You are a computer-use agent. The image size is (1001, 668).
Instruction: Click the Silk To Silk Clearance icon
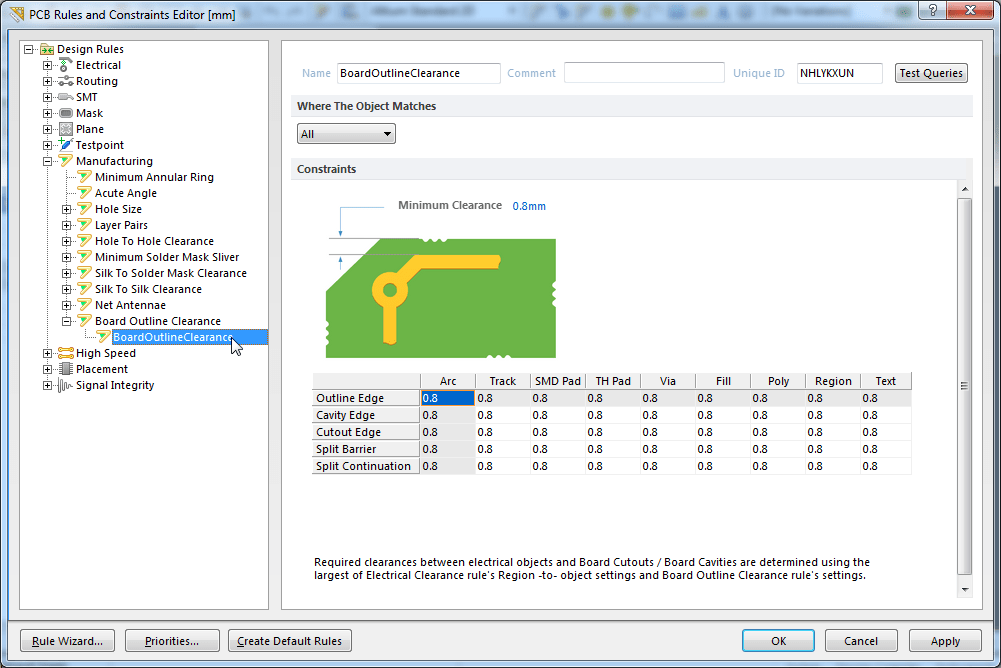pyautogui.click(x=84, y=288)
